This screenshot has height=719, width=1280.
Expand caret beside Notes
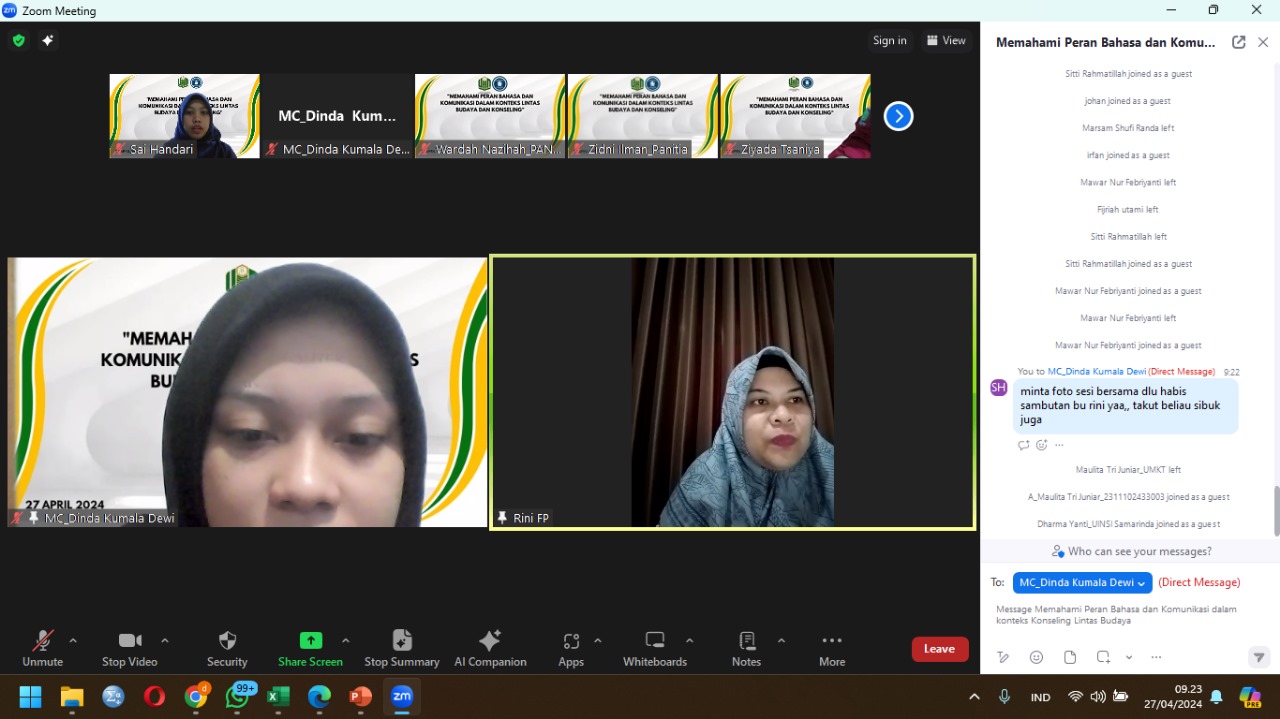tap(781, 641)
